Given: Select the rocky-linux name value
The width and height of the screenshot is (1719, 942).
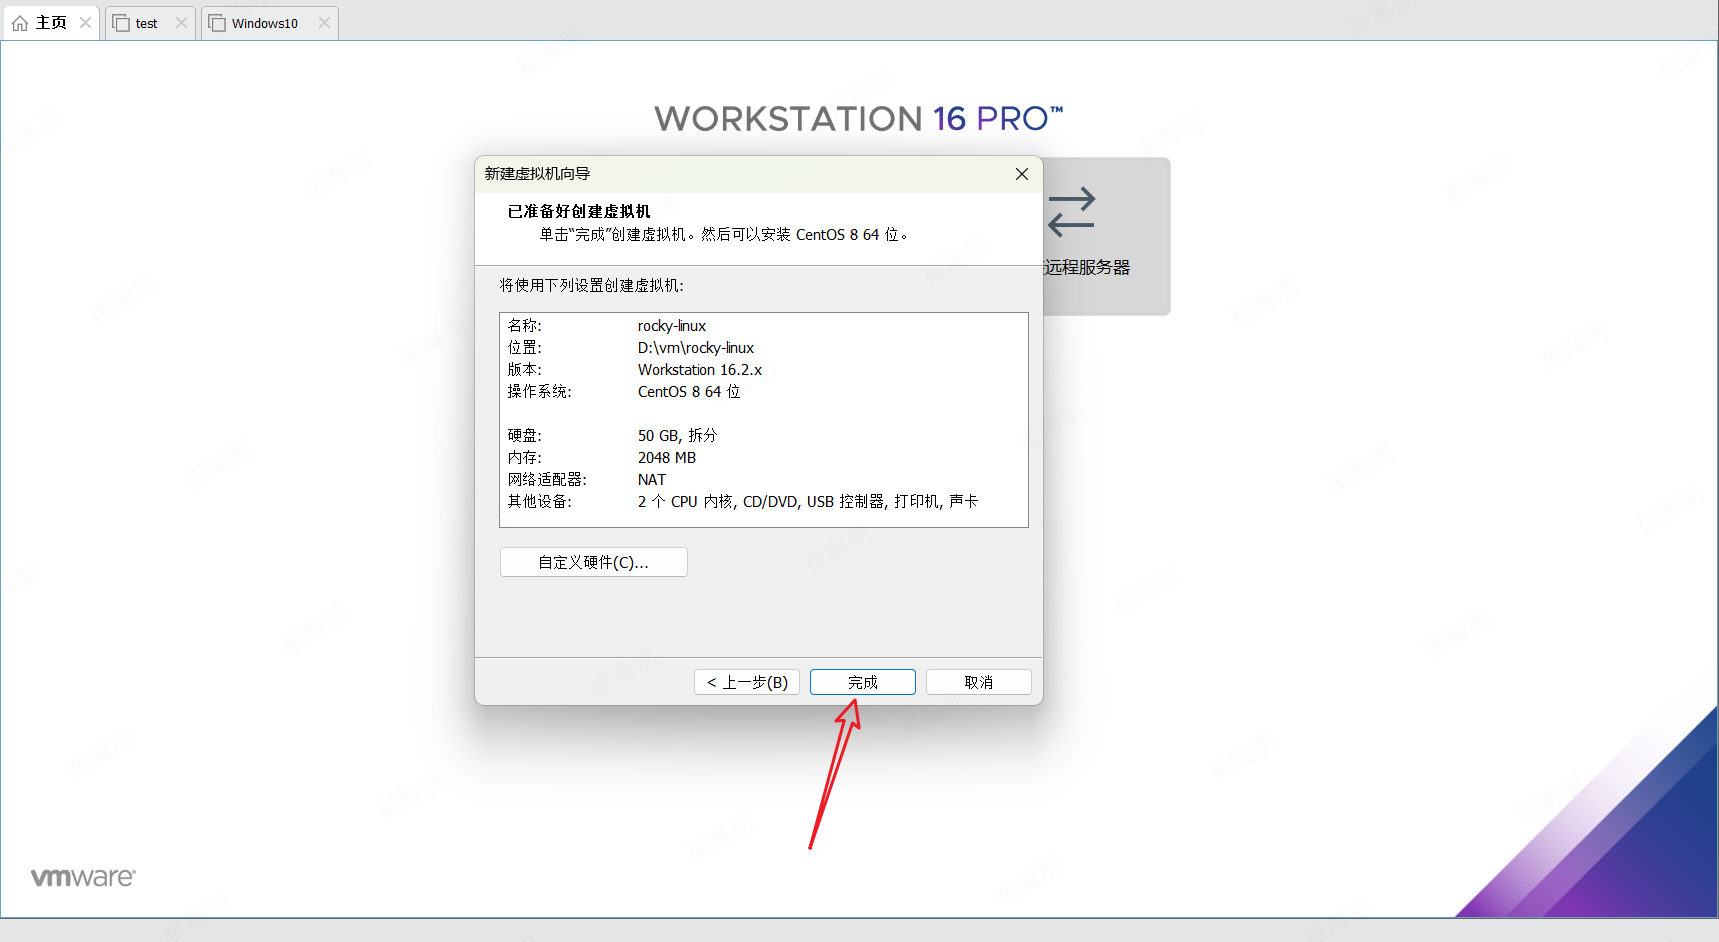Looking at the screenshot, I should coord(672,326).
